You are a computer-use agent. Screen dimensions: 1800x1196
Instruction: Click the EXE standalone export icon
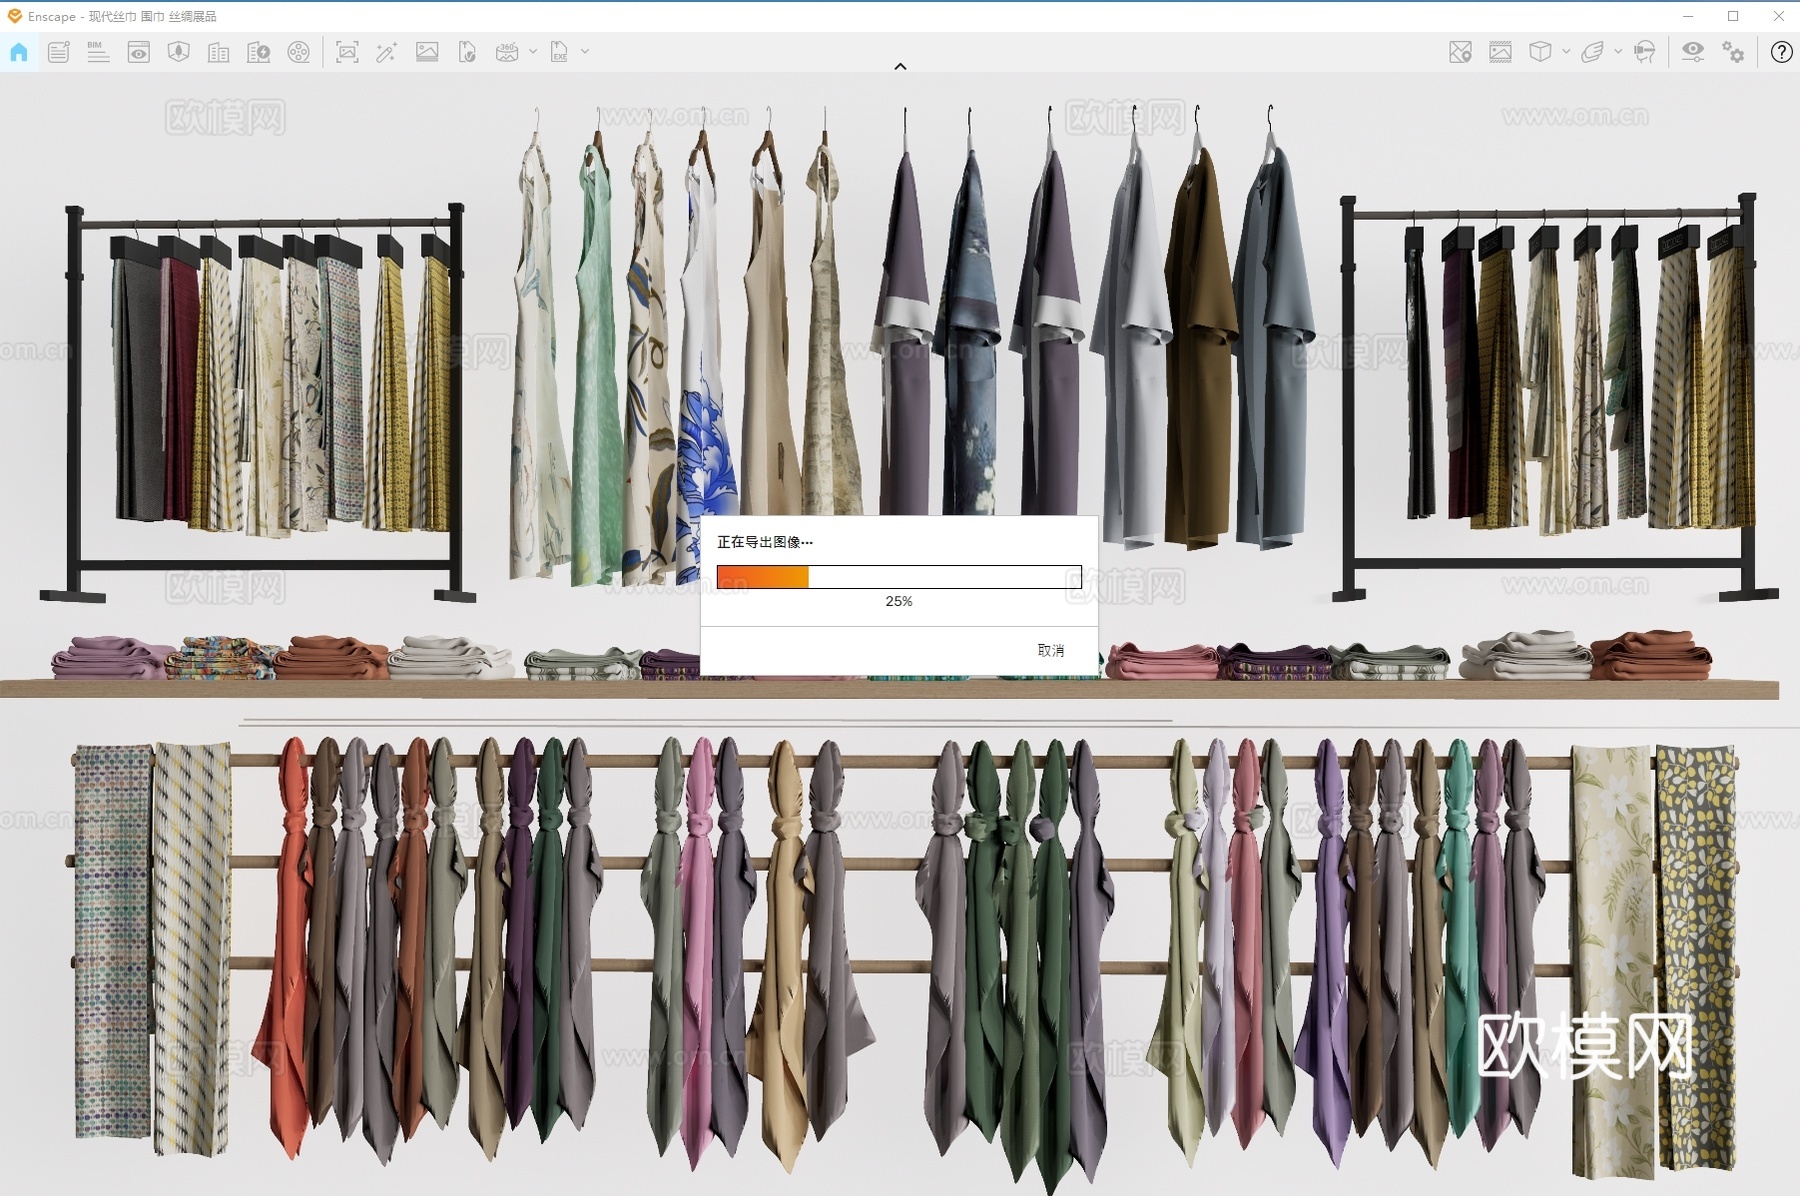[x=559, y=52]
